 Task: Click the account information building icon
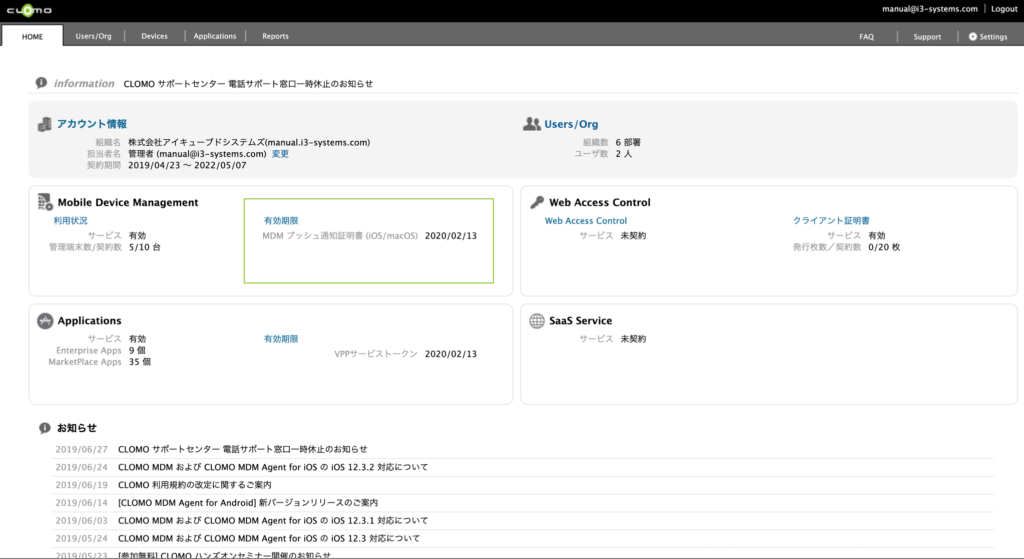(x=44, y=124)
